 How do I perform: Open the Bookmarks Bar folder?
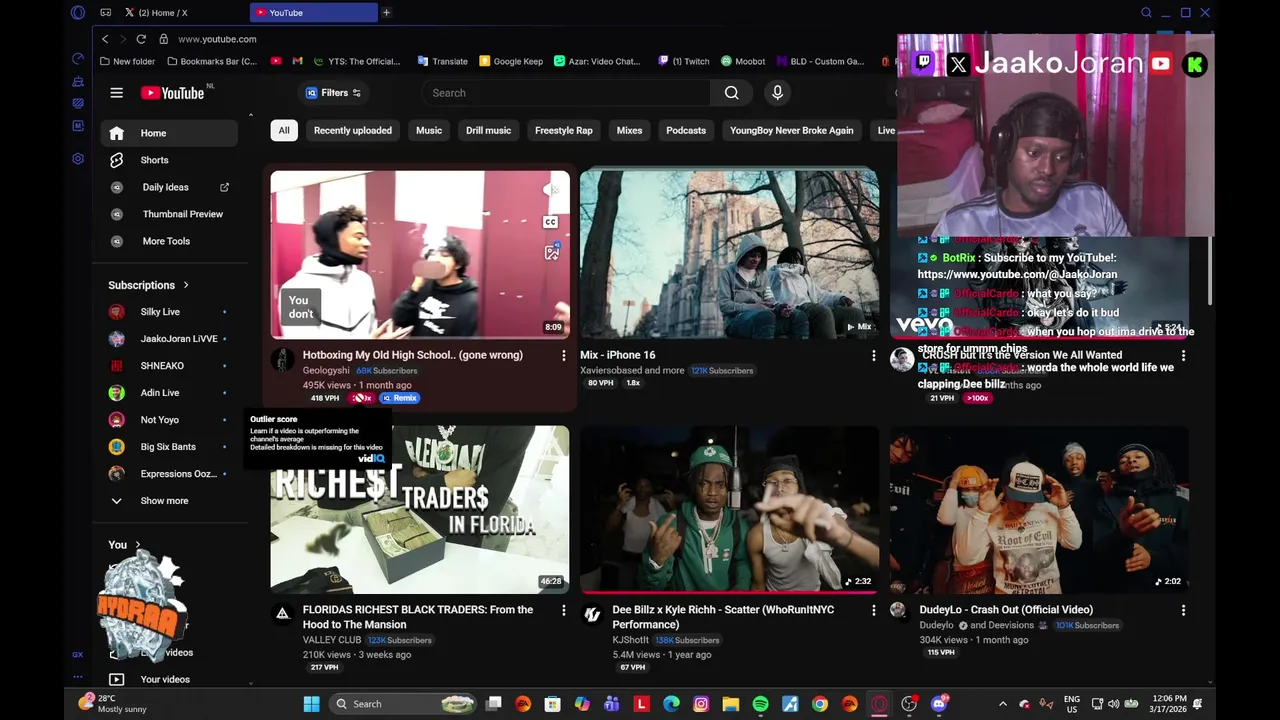pos(212,61)
